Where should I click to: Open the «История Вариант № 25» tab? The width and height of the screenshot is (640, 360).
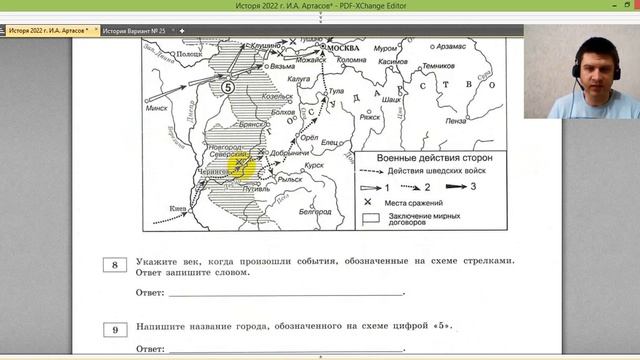[x=134, y=31]
